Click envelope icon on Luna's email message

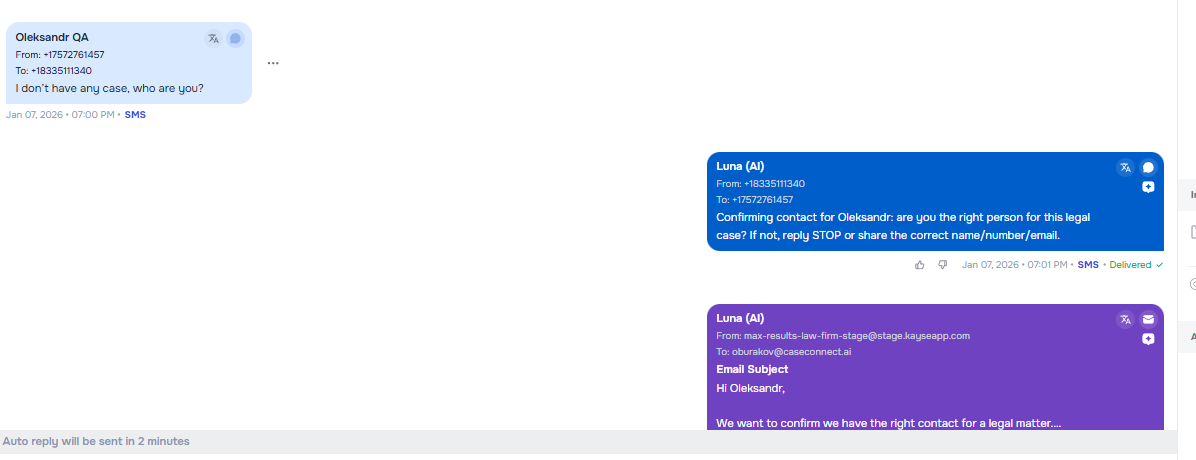click(1148, 320)
